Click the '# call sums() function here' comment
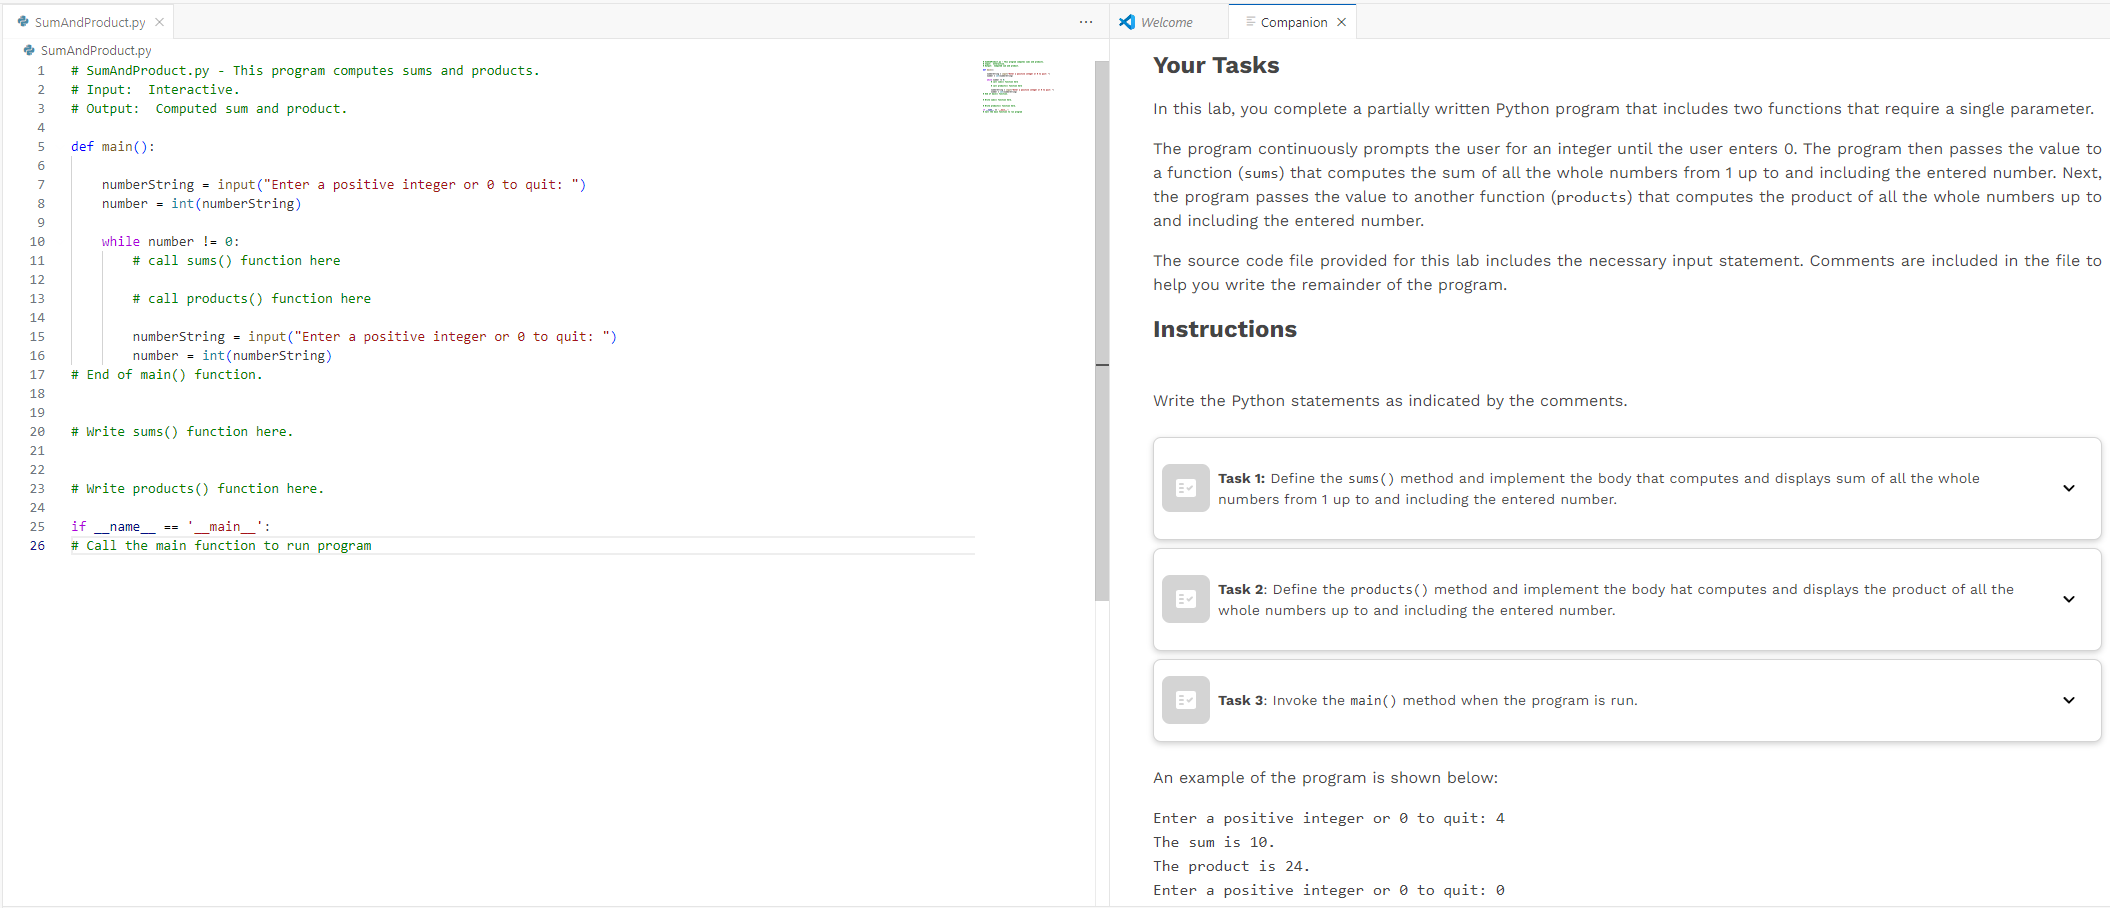Viewport: 2110px width, 908px height. 237,261
